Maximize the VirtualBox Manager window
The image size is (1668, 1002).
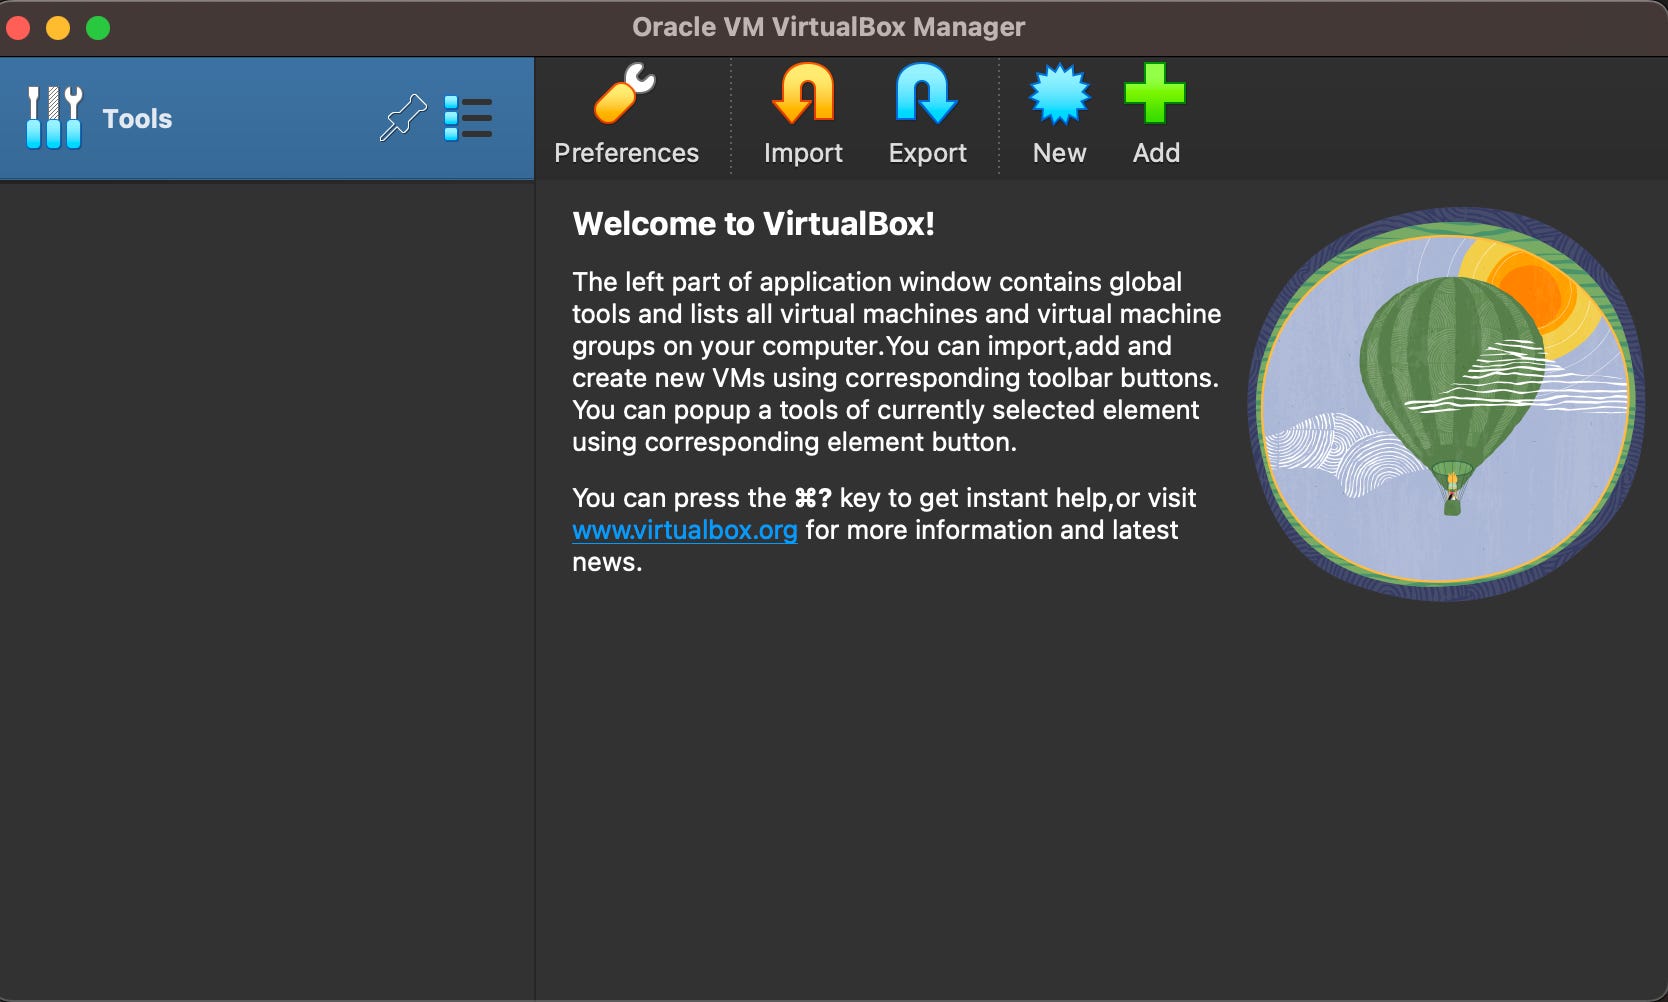click(98, 27)
